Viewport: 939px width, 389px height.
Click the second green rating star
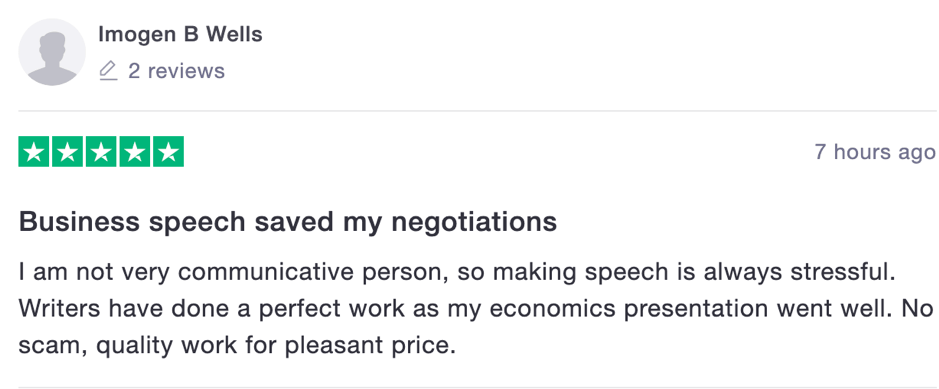tap(68, 151)
